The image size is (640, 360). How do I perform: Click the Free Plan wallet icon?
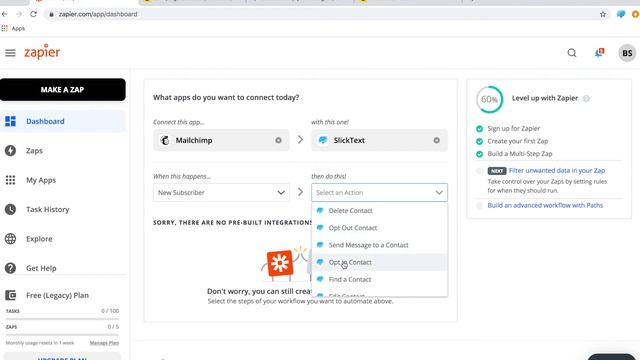tap(10, 295)
